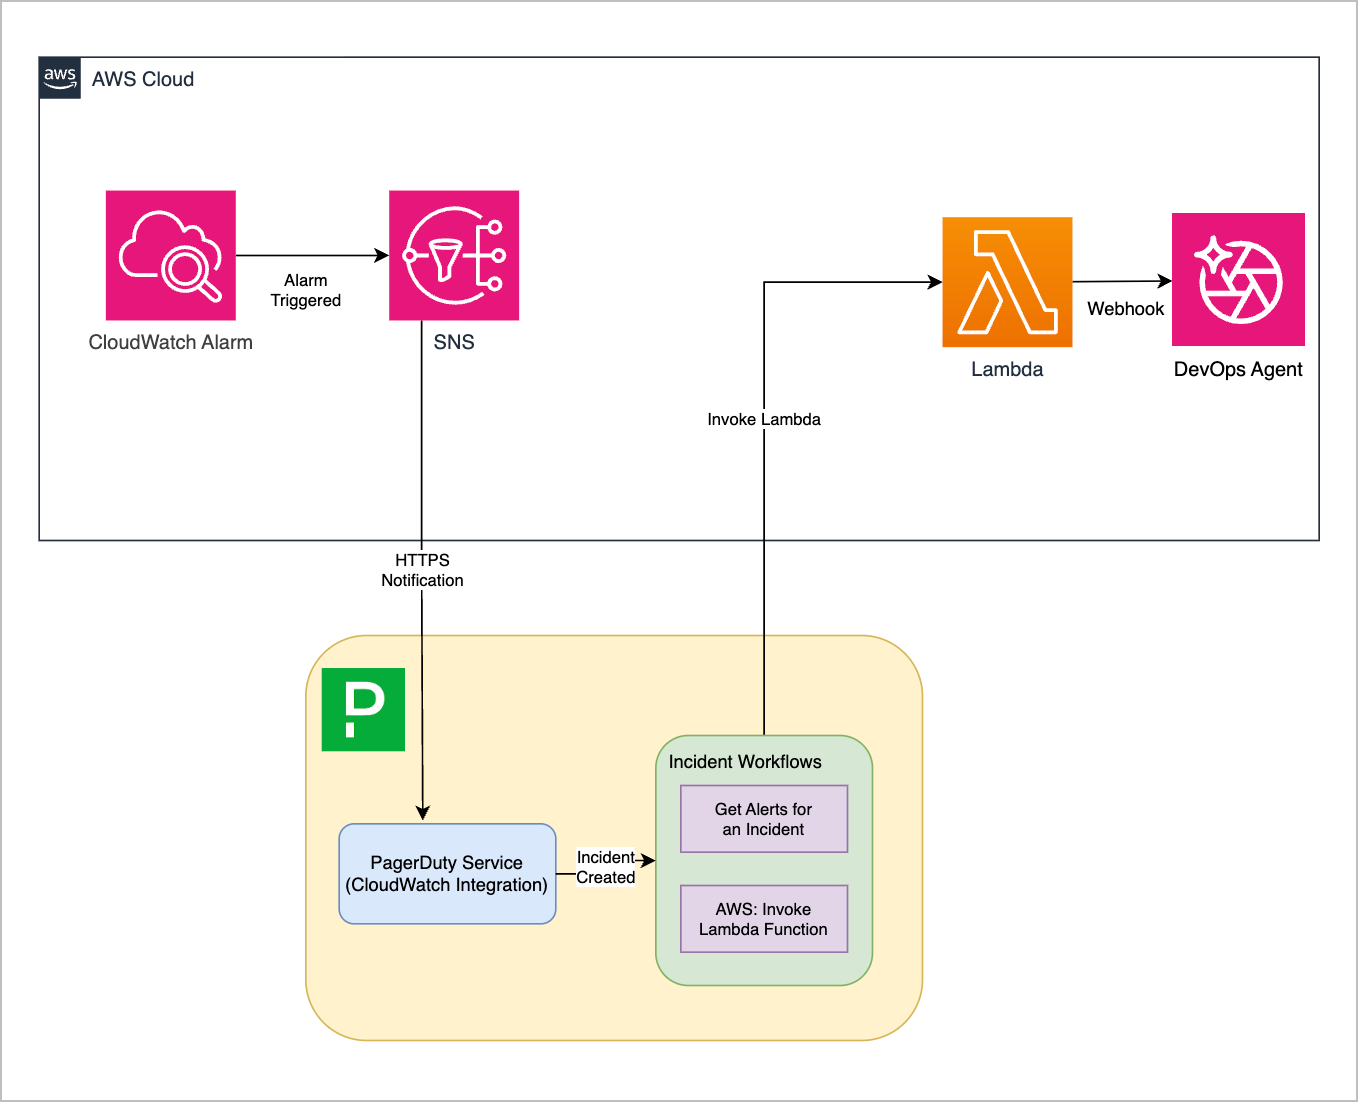Select the Lambda caption text

pyautogui.click(x=1007, y=369)
